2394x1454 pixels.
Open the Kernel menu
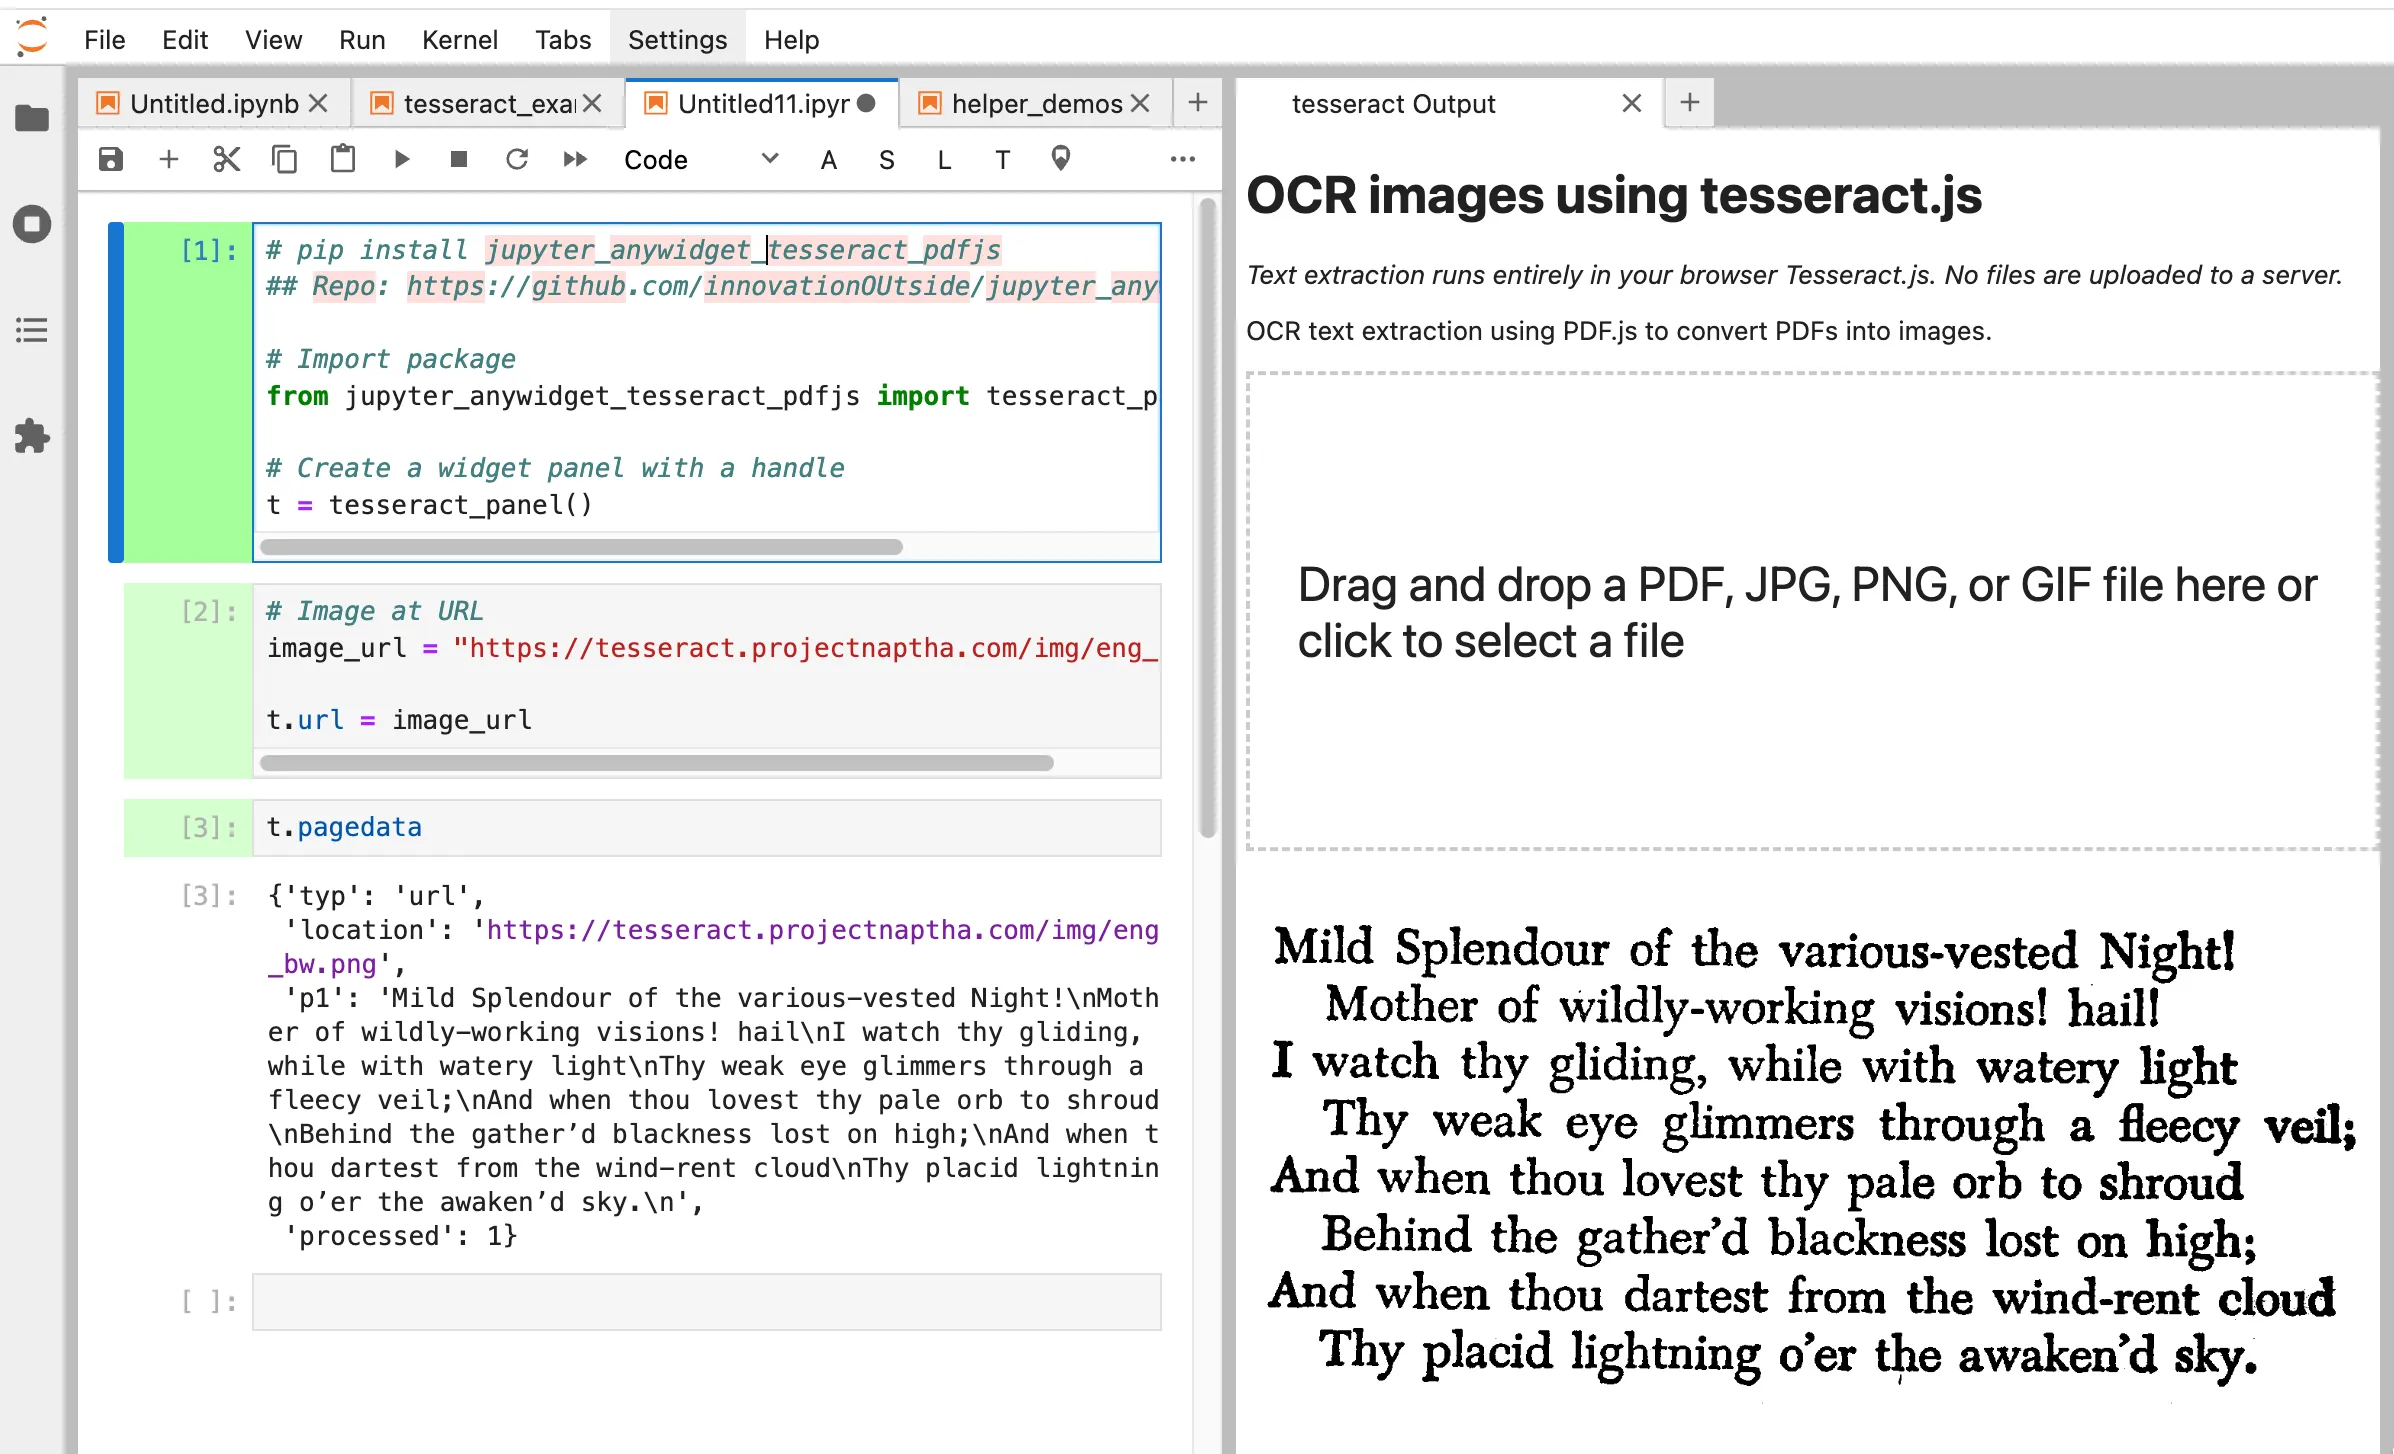458,38
